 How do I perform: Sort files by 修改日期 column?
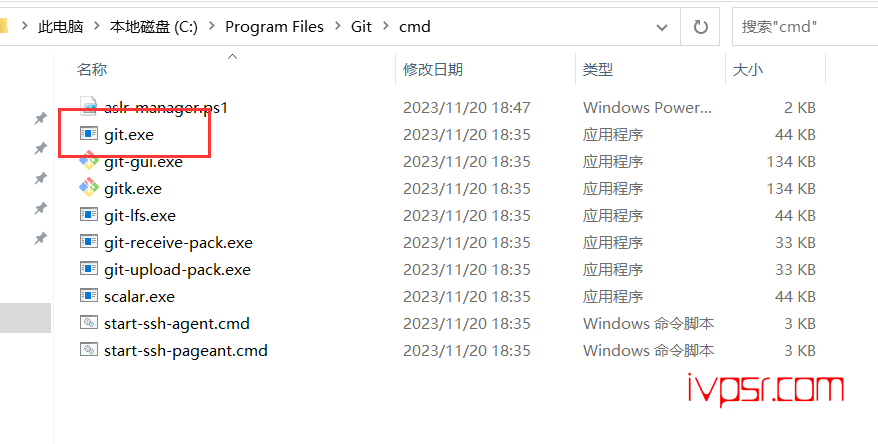click(433, 69)
